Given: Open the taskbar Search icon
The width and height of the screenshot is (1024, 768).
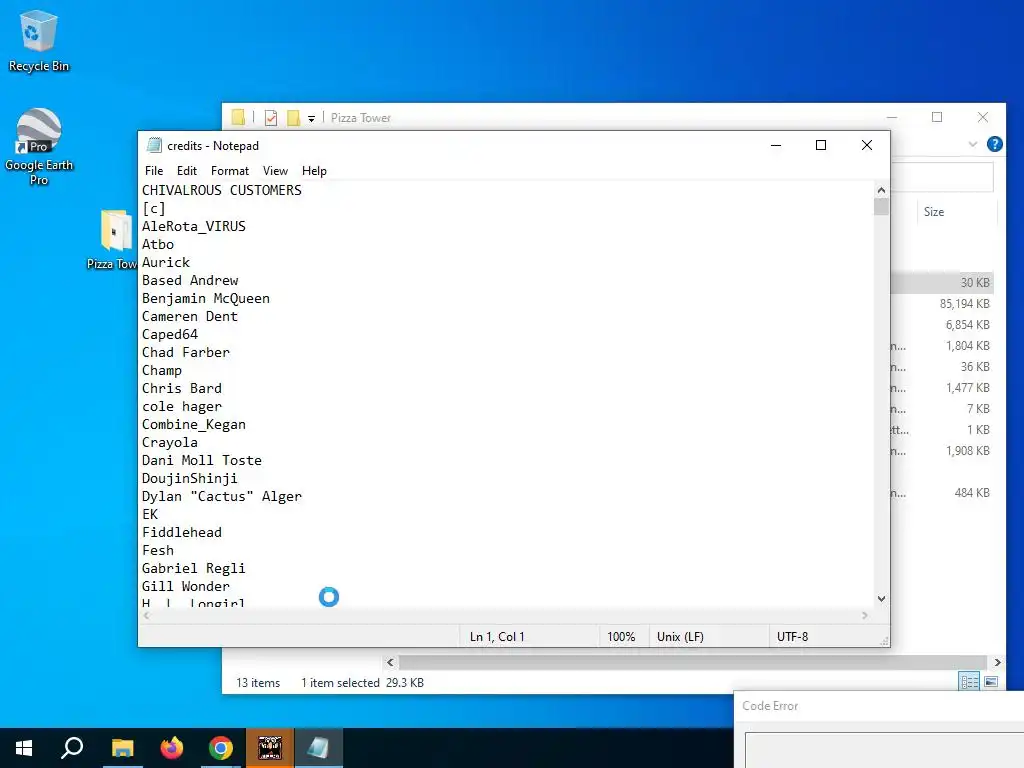Looking at the screenshot, I should pyautogui.click(x=72, y=748).
